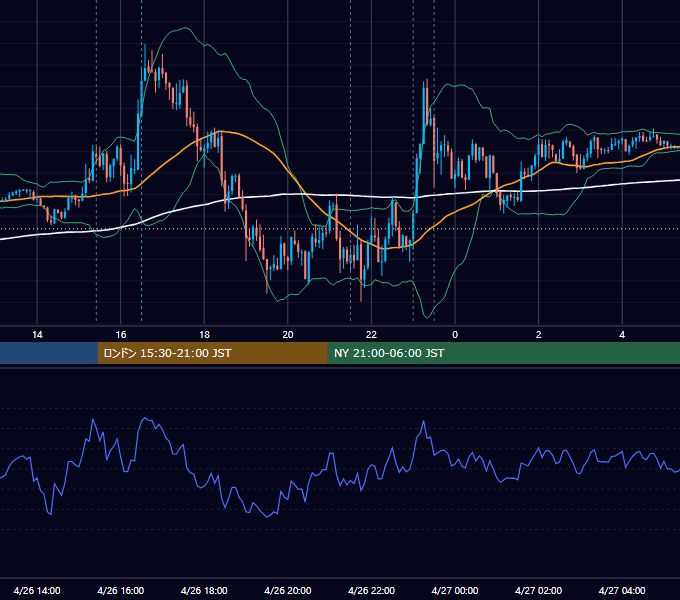This screenshot has height=600, width=680.
Task: Click the 4/26 22:00 date label
Action: tap(371, 590)
